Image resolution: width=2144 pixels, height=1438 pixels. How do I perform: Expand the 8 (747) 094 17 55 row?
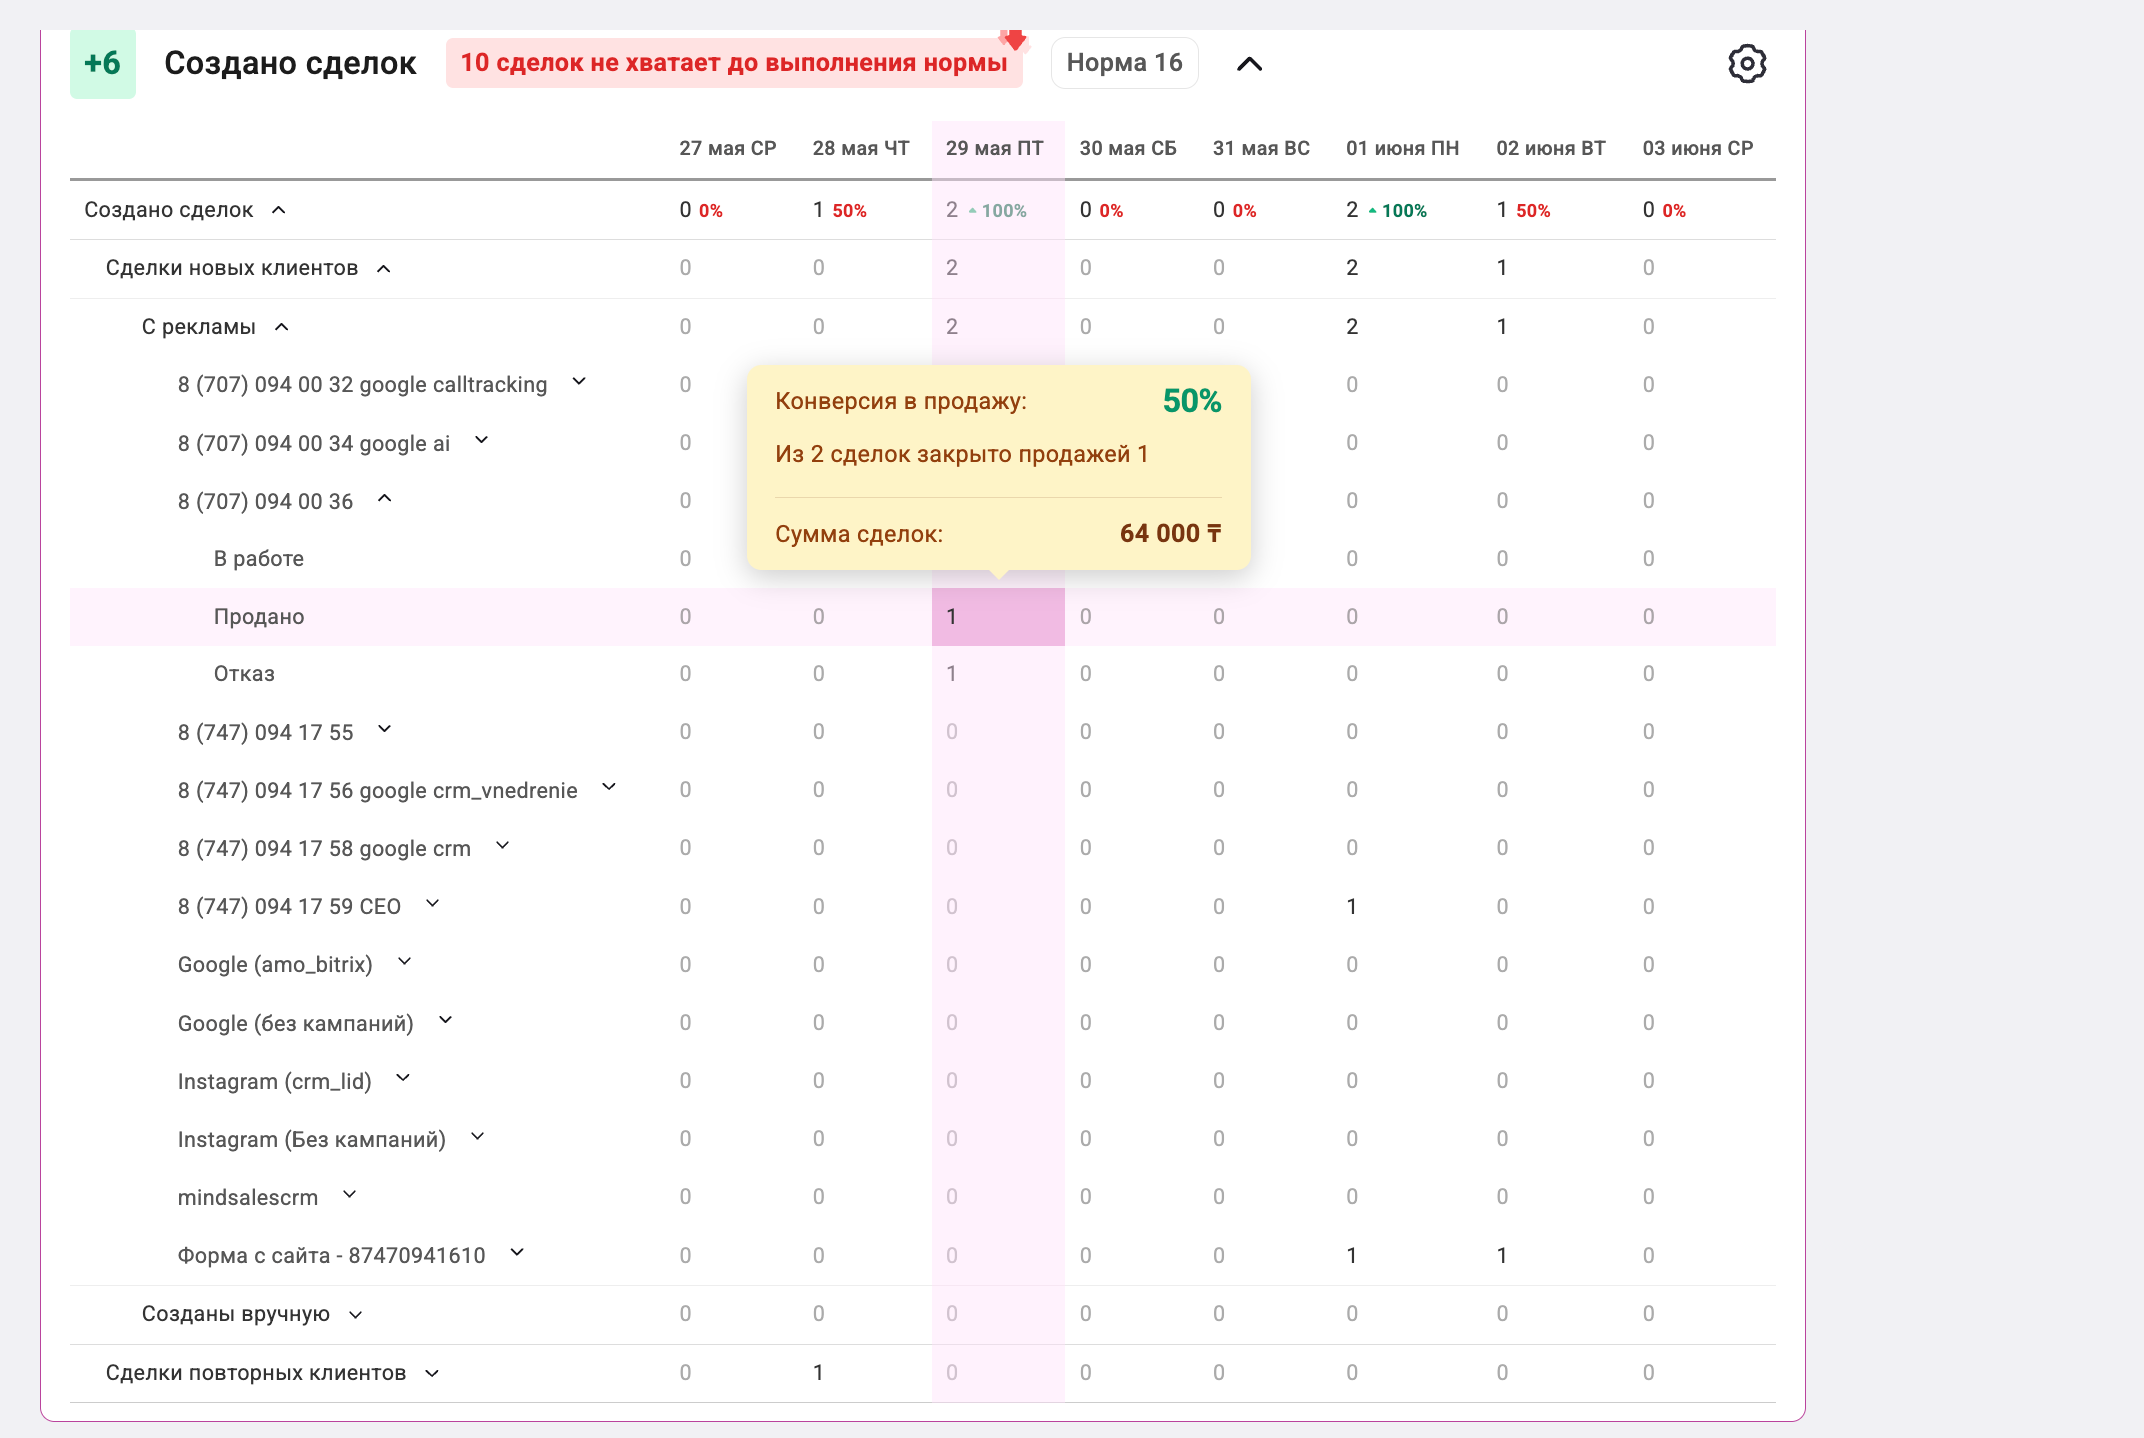click(x=385, y=730)
